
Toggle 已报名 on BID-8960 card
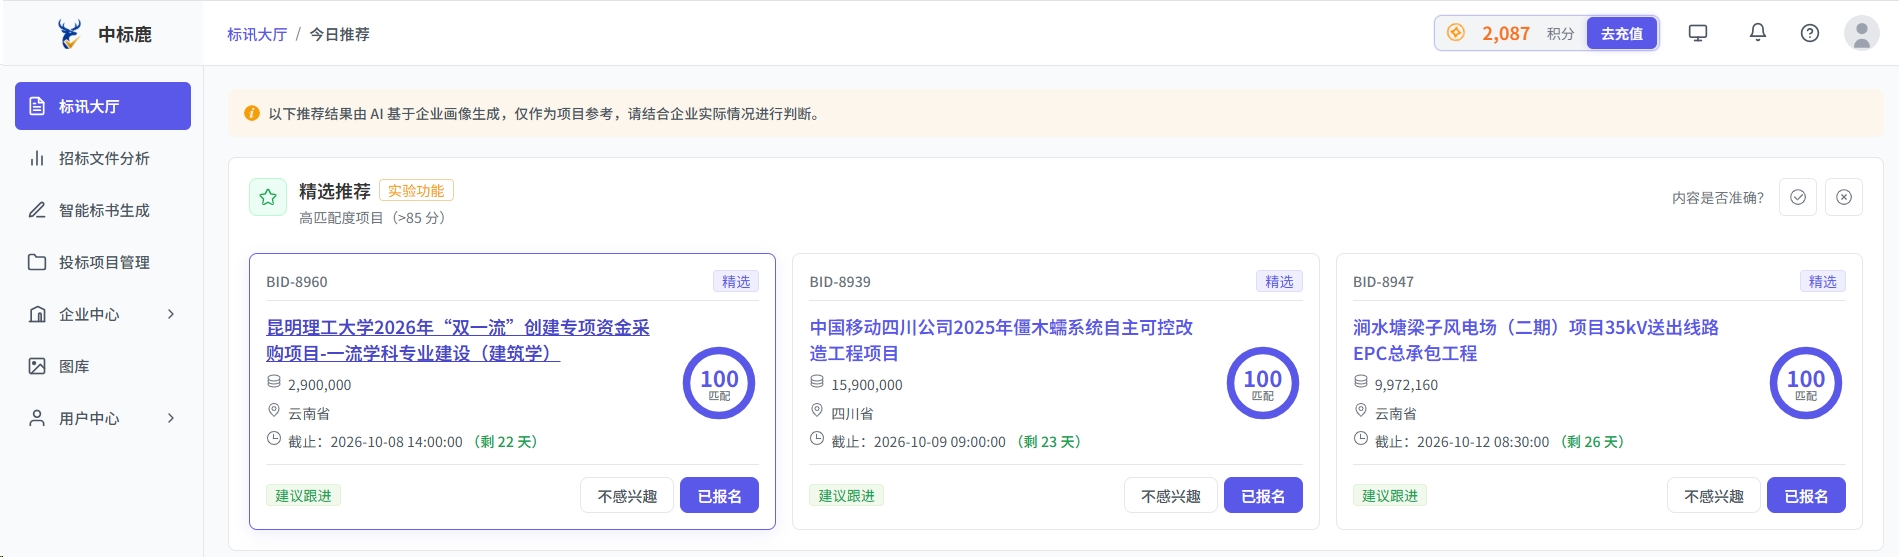[x=719, y=496]
